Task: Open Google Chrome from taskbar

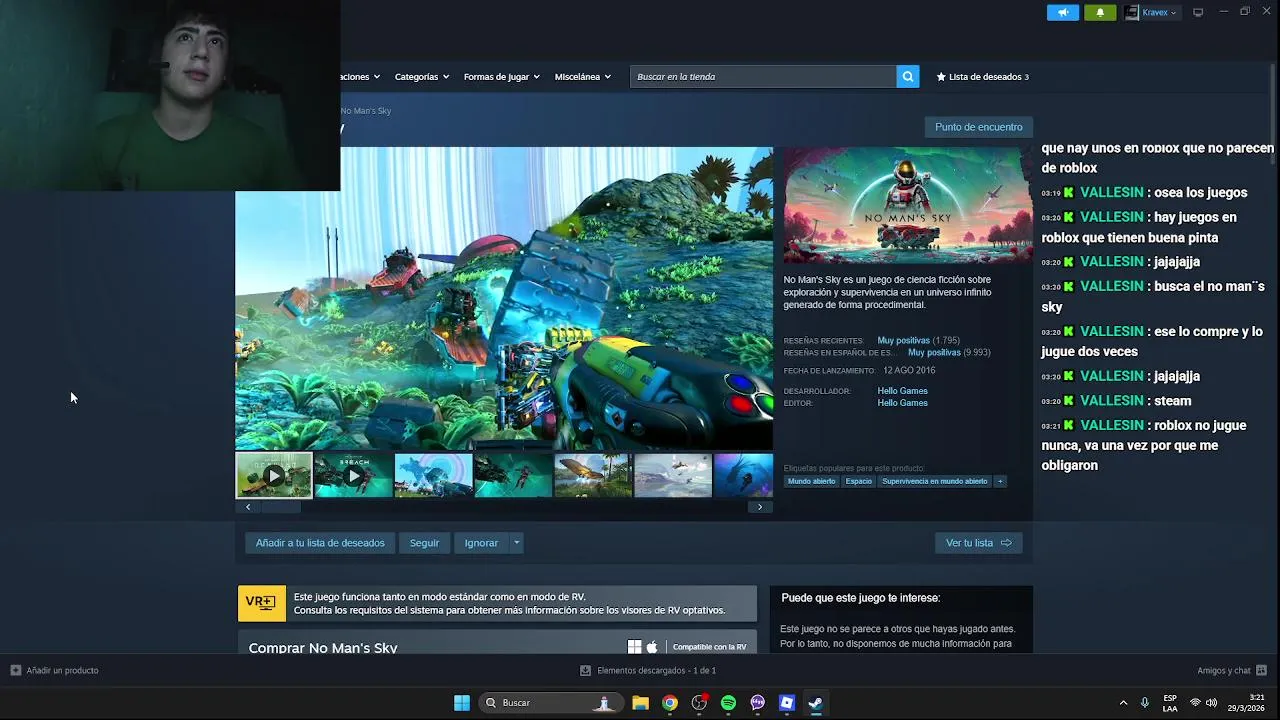Action: coord(670,703)
